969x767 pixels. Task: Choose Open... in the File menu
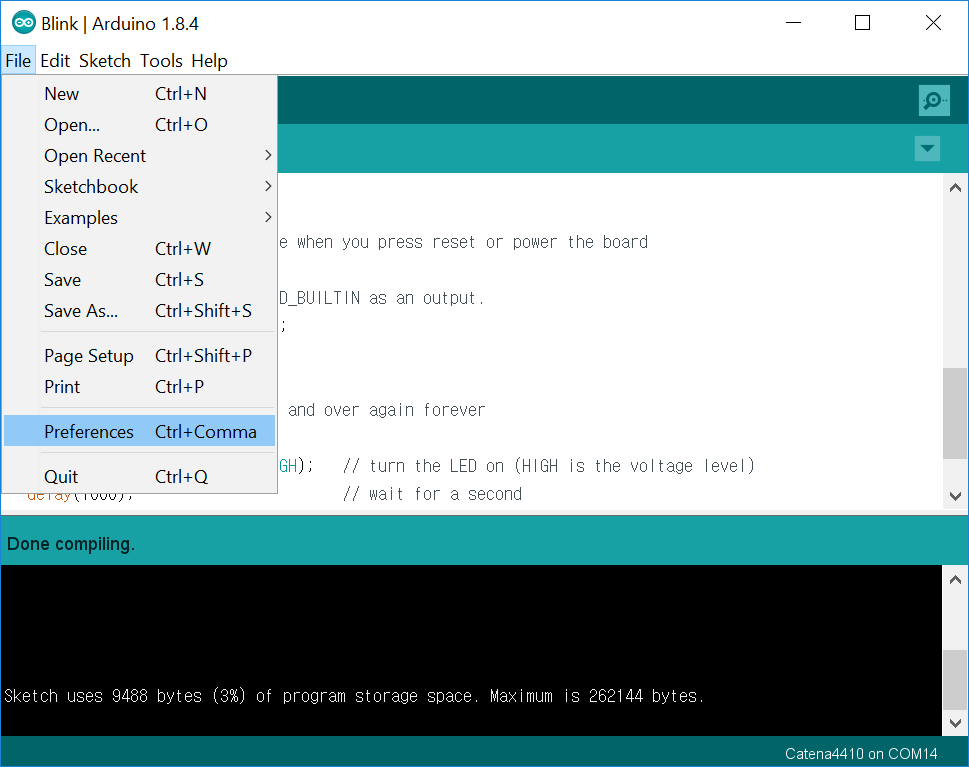[139, 125]
